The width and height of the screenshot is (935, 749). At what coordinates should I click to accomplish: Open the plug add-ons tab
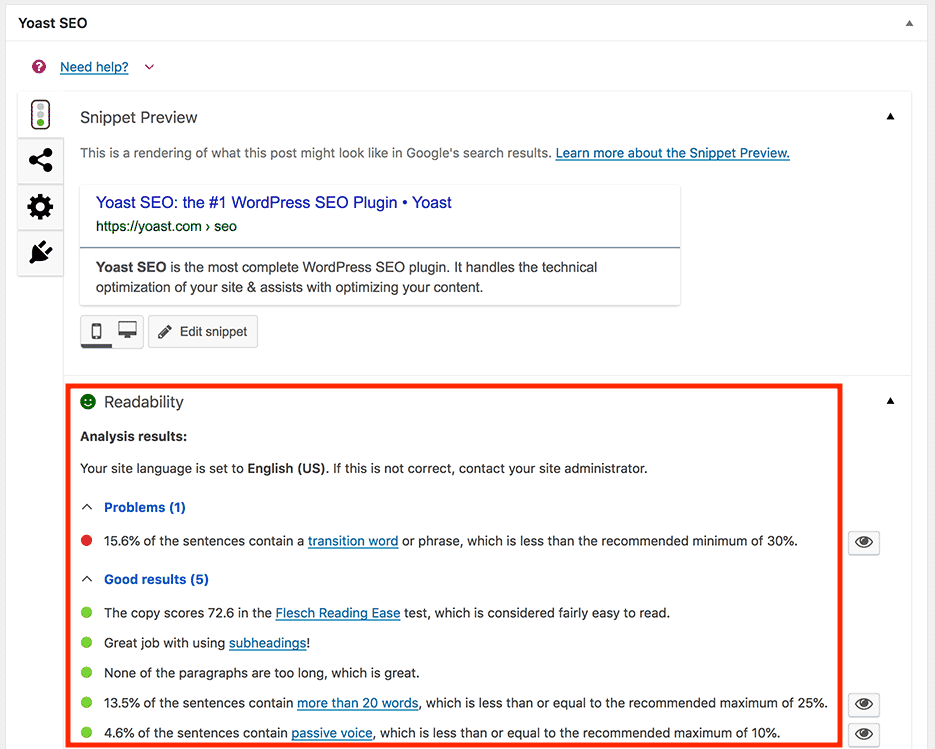41,252
